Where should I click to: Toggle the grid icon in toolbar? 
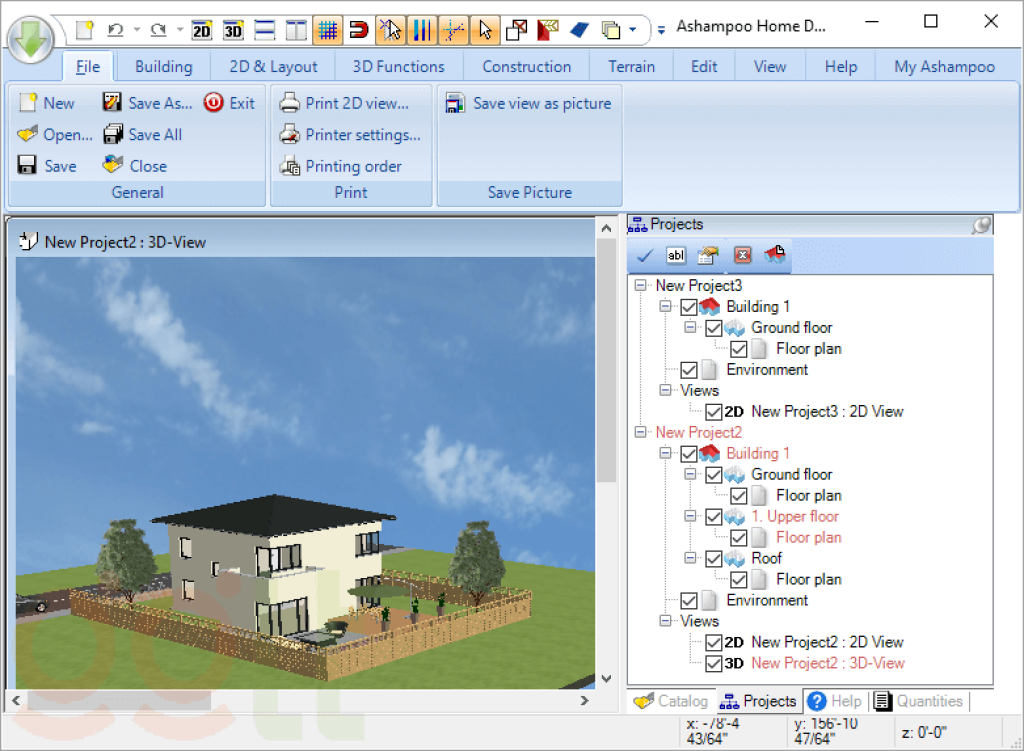point(327,30)
